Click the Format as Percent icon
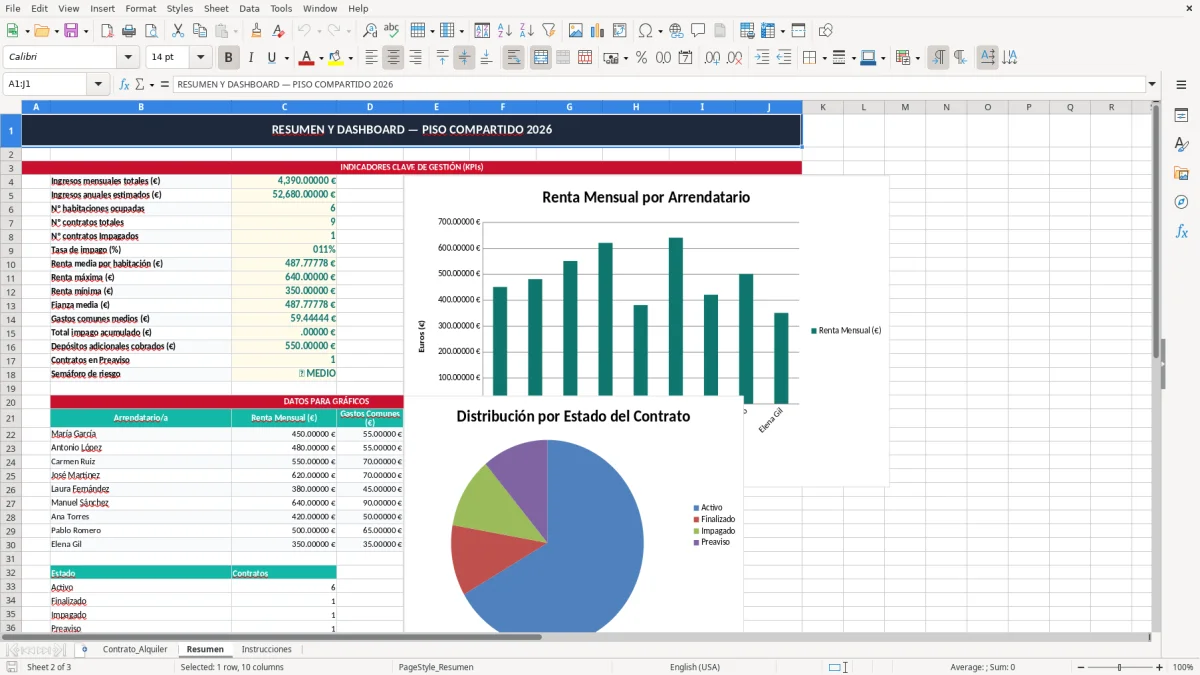Viewport: 1200px width, 675px height. pos(642,58)
